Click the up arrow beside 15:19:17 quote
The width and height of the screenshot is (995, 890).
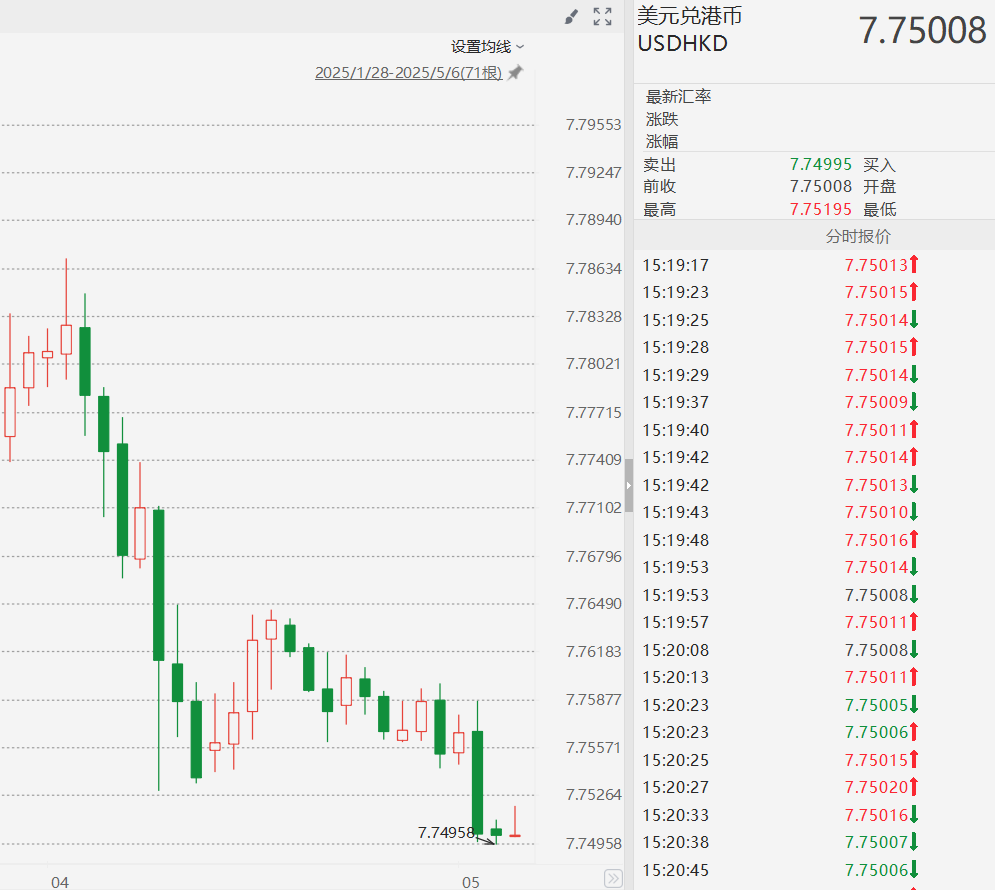pos(914,265)
